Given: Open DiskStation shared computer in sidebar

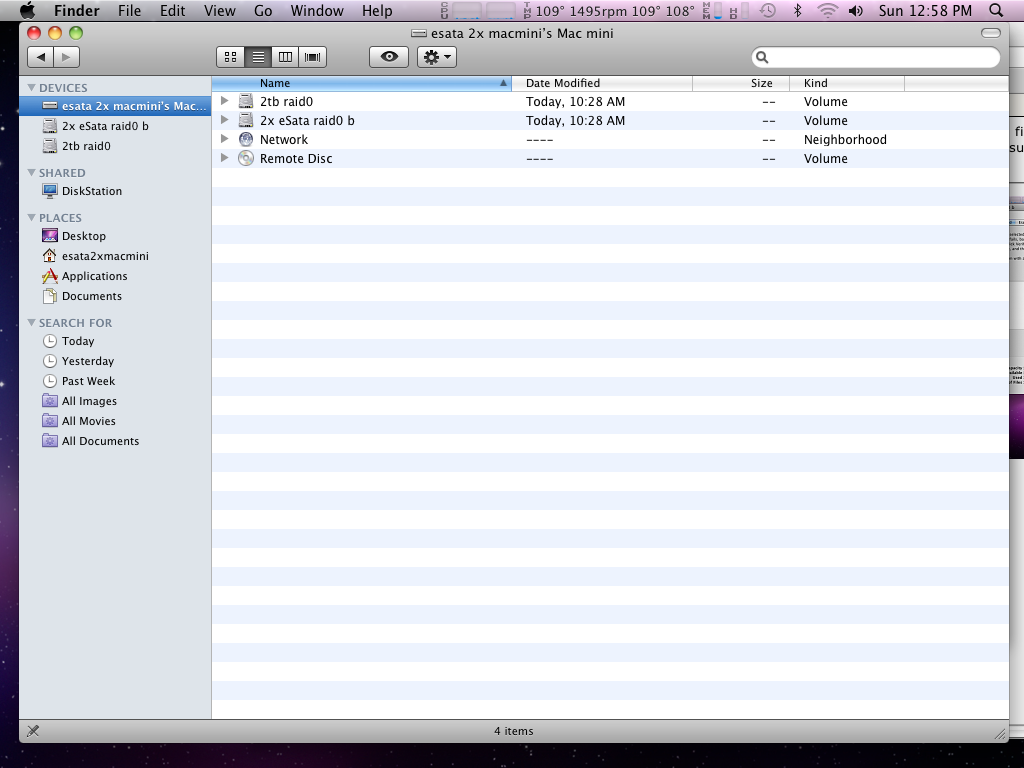Looking at the screenshot, I should pyautogui.click(x=115, y=191).
